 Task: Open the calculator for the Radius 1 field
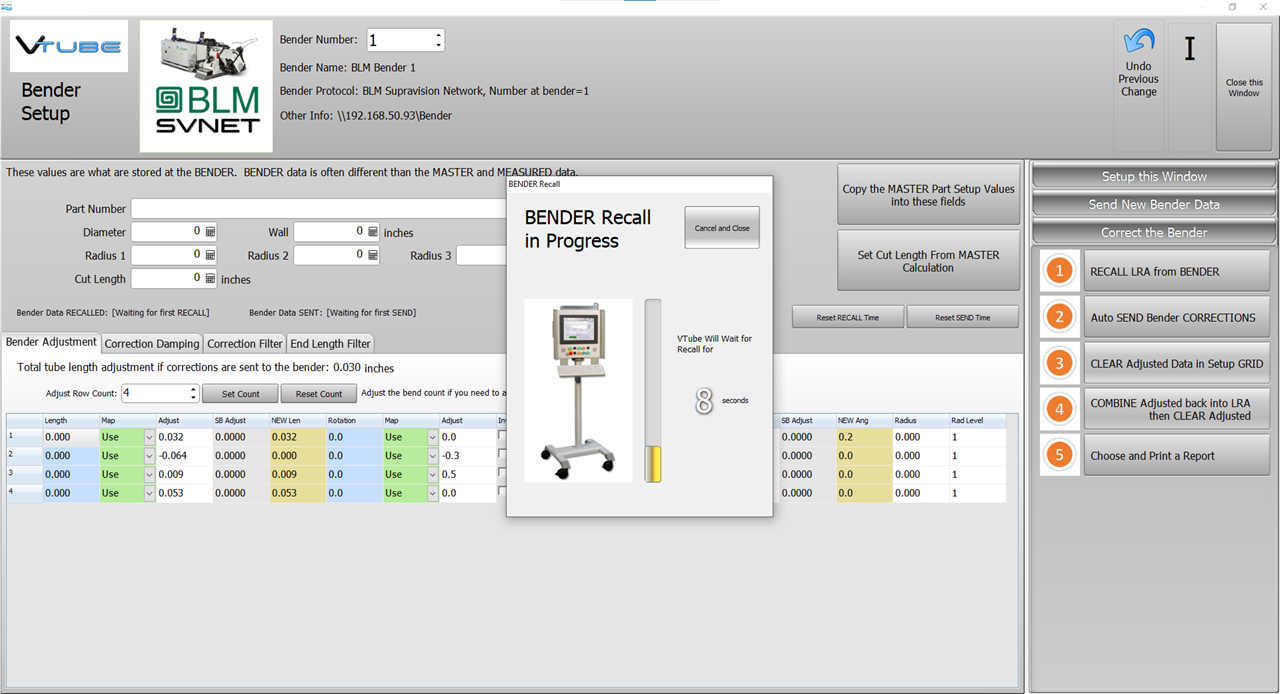(211, 255)
